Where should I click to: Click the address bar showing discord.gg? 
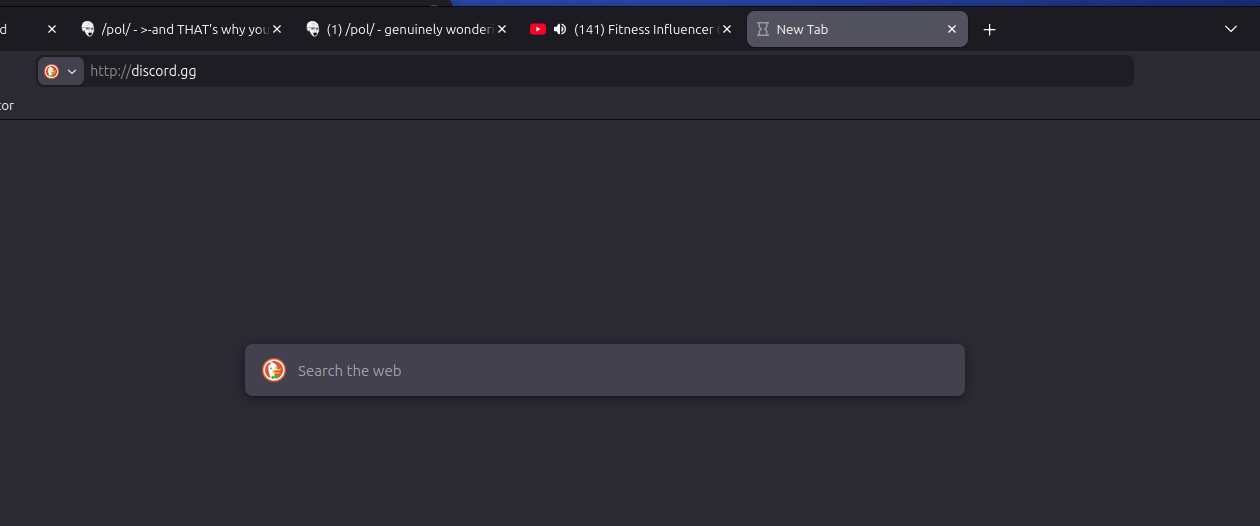[x=600, y=71]
